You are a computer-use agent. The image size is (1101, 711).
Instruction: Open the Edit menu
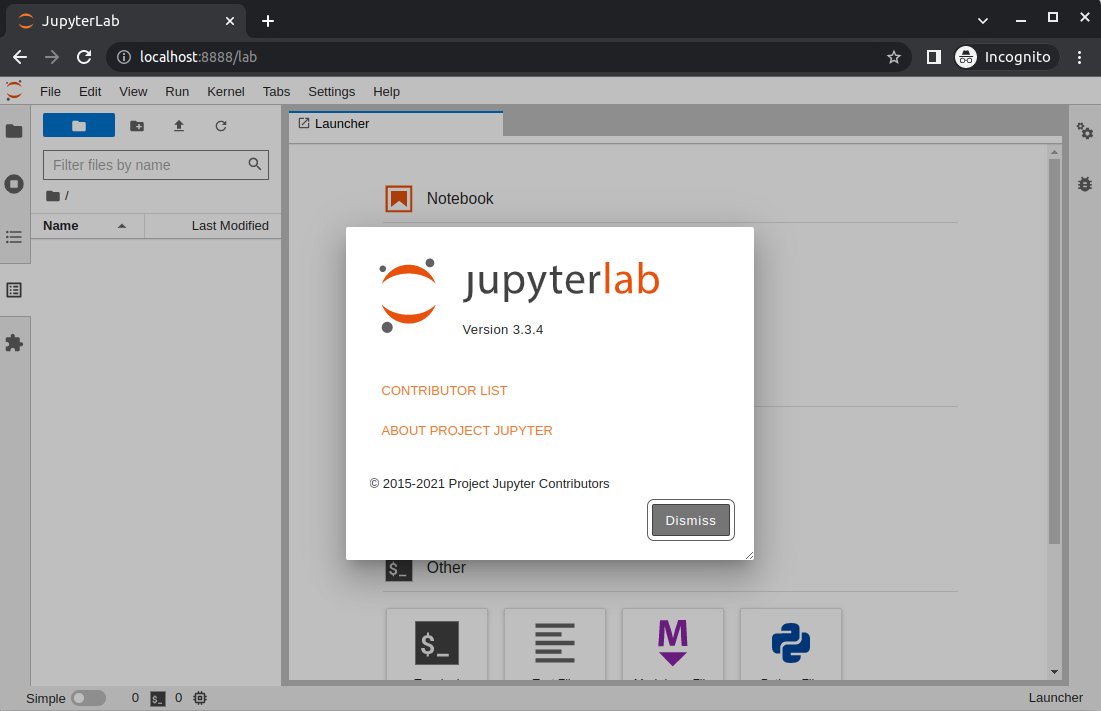(x=90, y=92)
